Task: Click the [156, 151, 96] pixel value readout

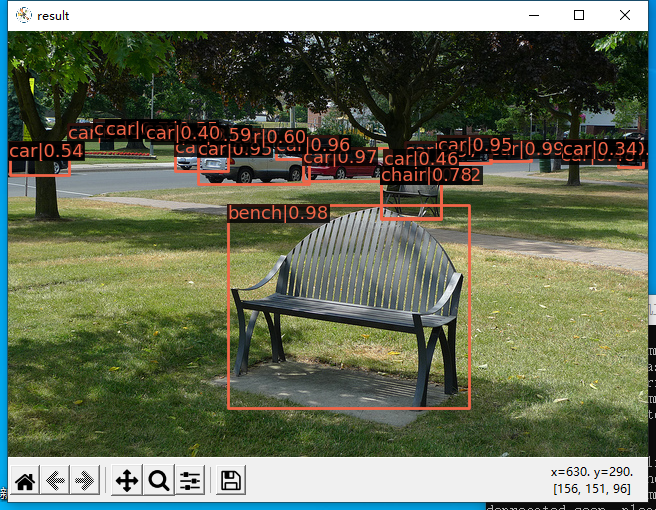Action: pyautogui.click(x=592, y=489)
